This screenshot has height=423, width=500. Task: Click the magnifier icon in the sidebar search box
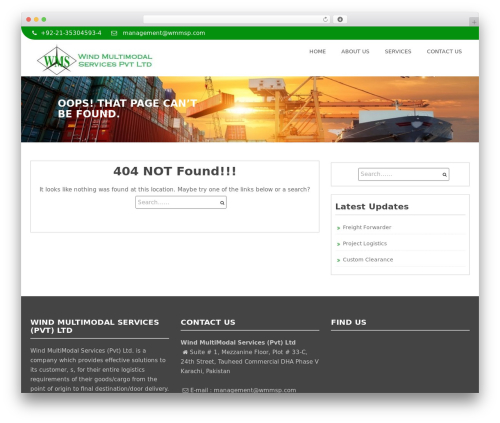click(x=444, y=175)
